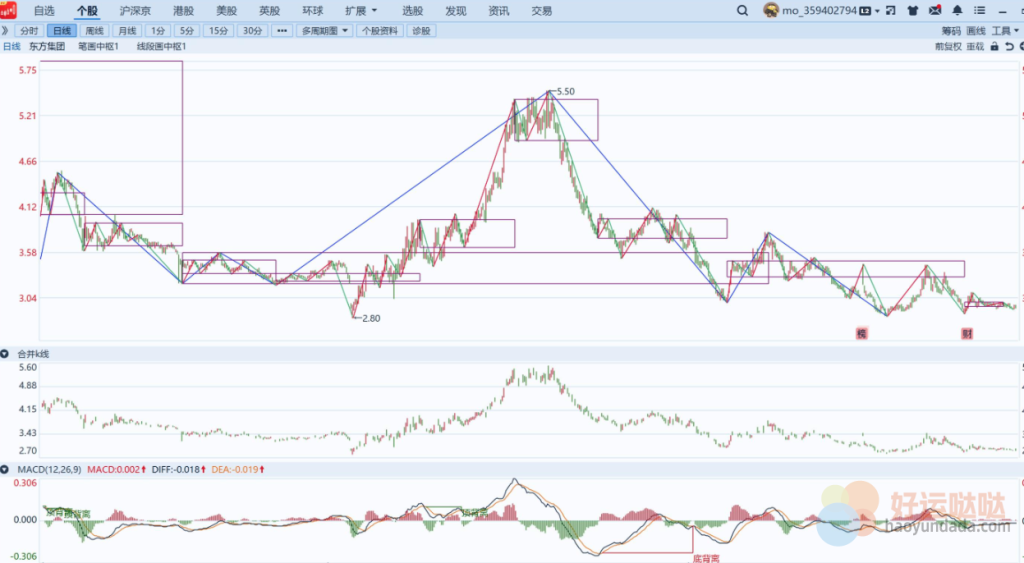
Task: Select the 日线 daily period
Action: coord(62,31)
